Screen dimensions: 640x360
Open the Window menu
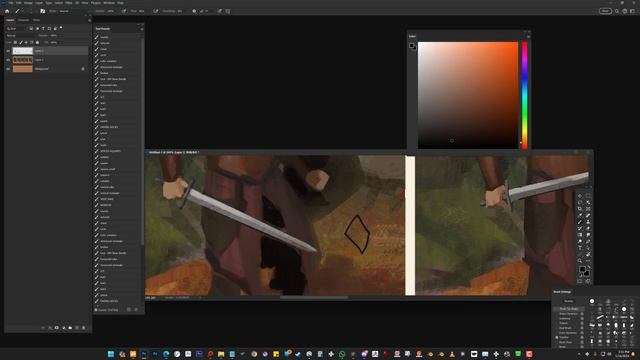(109, 3)
